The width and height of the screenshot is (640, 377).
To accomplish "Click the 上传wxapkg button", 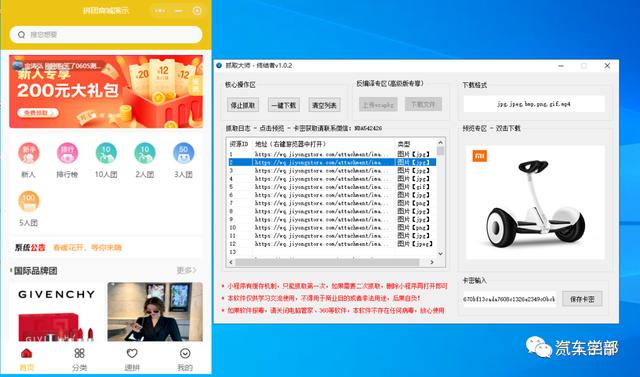I will click(x=378, y=104).
